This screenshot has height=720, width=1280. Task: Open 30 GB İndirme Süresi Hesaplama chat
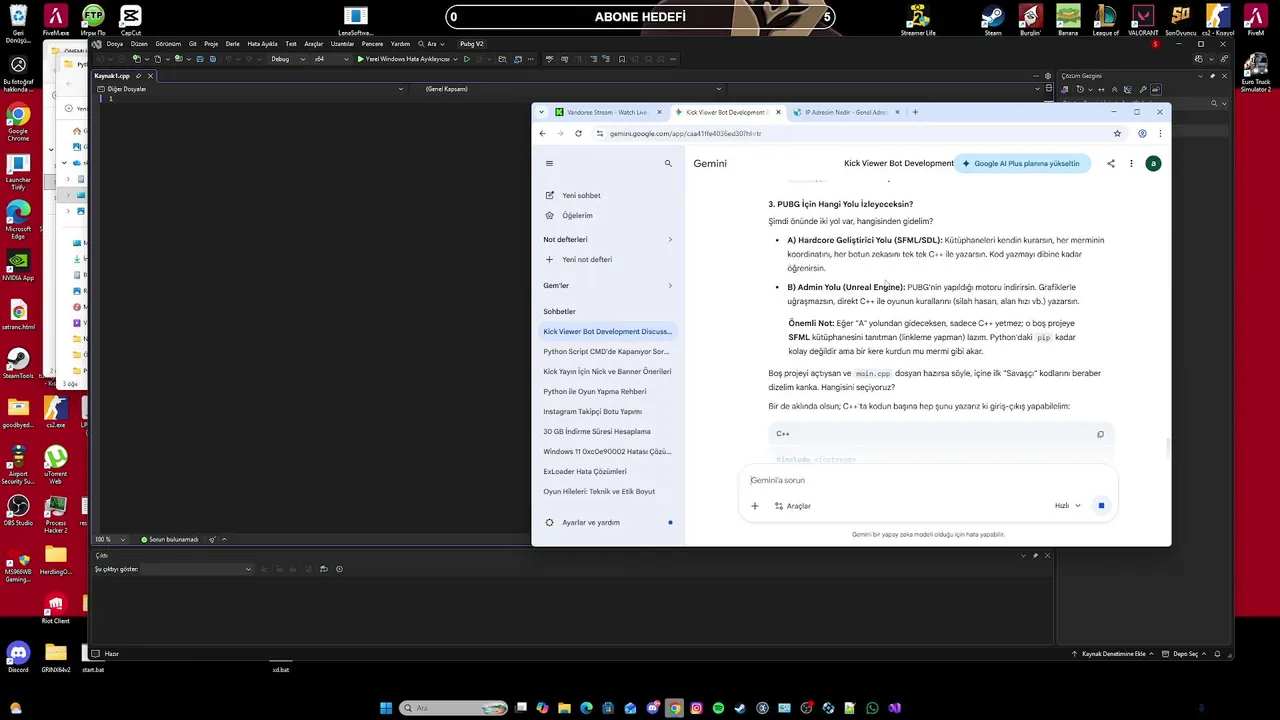point(608,431)
